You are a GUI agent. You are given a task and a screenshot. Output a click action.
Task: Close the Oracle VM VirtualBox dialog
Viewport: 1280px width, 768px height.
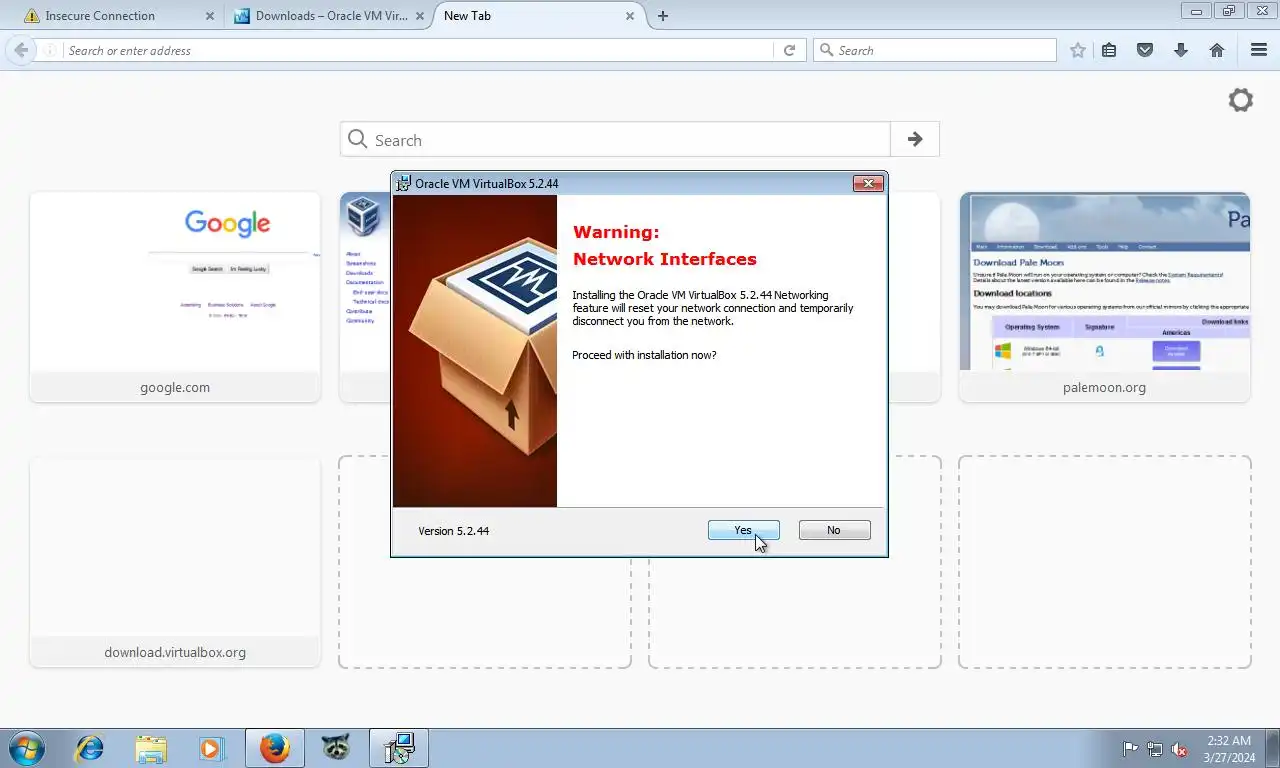868,183
